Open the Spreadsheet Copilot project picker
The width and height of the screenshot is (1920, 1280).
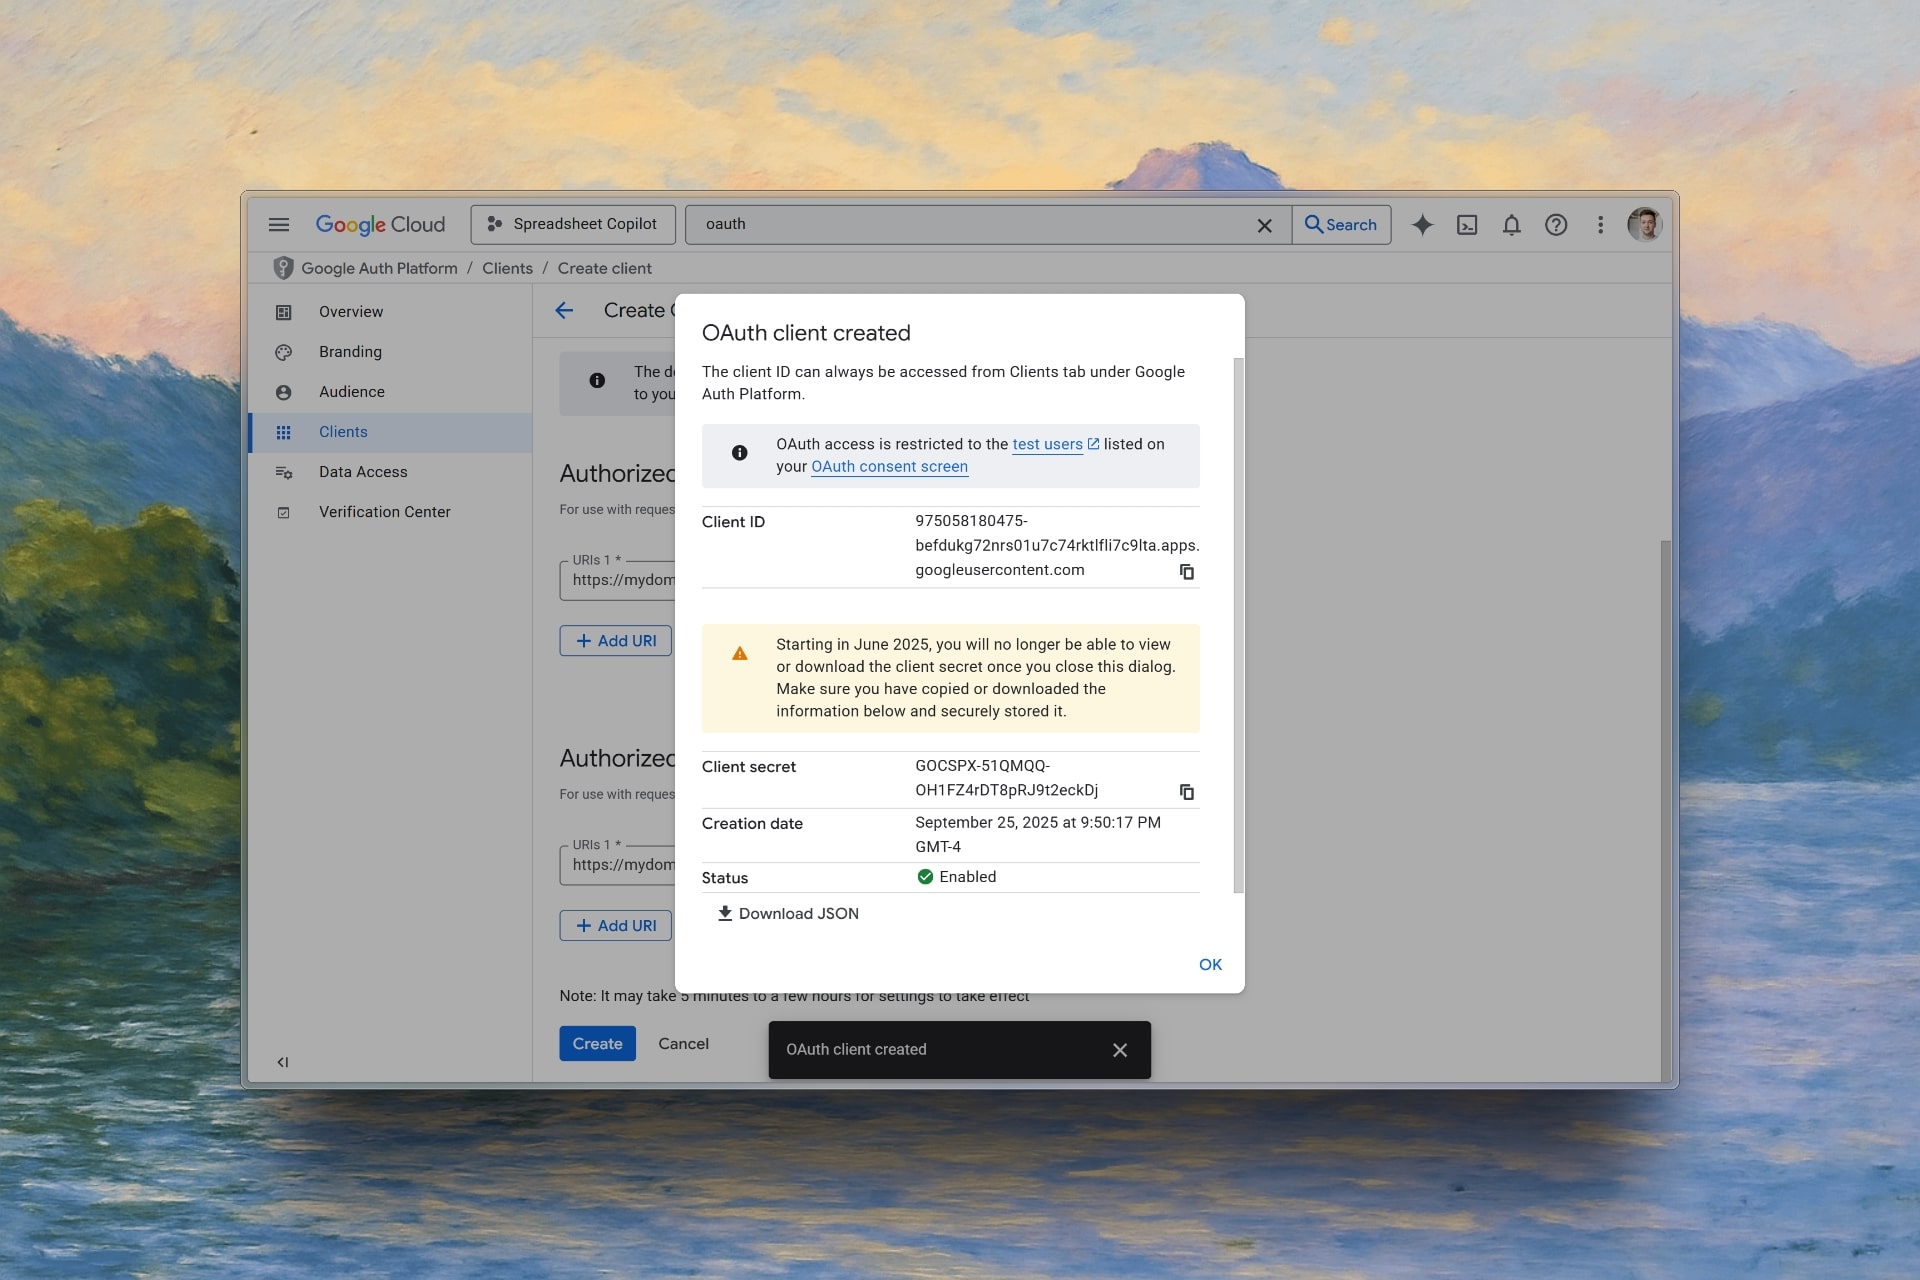pyautogui.click(x=573, y=225)
